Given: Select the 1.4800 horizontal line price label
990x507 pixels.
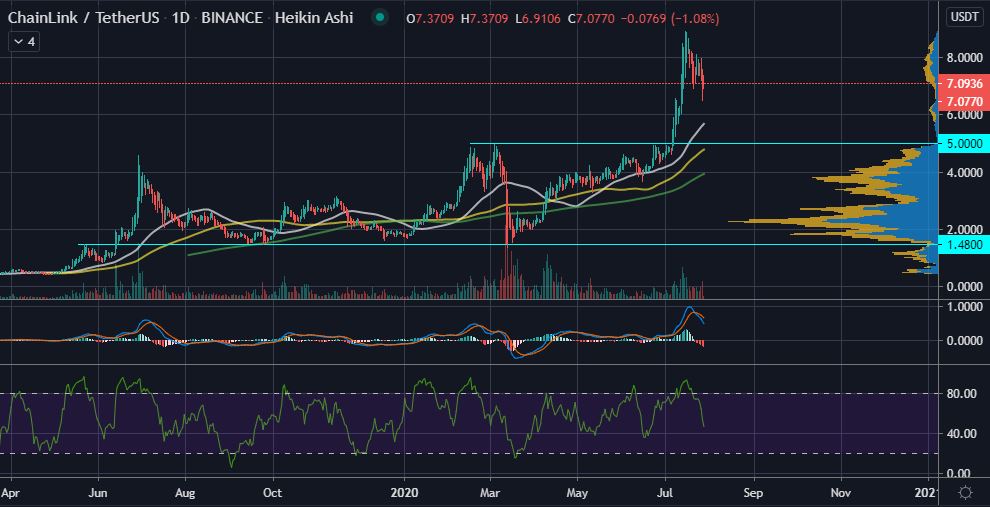Looking at the screenshot, I should [x=963, y=244].
